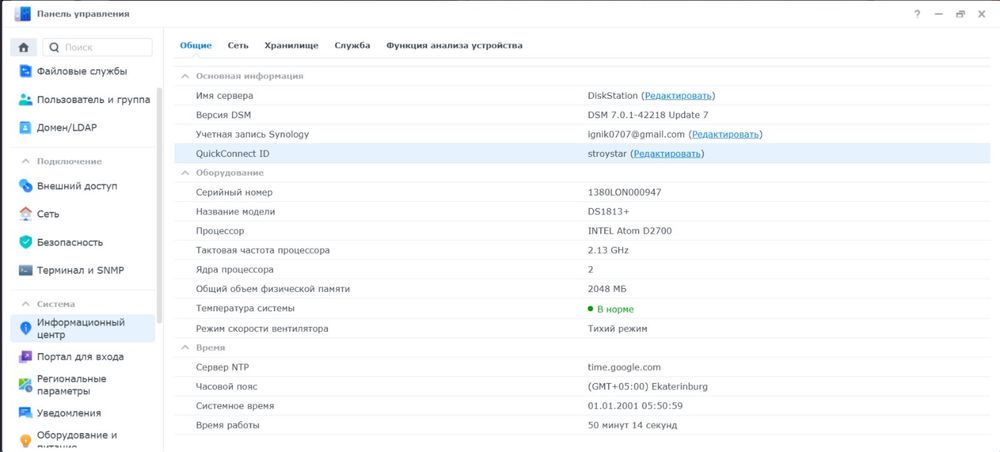
Task: Select Информационный центр icon
Action: (26, 328)
